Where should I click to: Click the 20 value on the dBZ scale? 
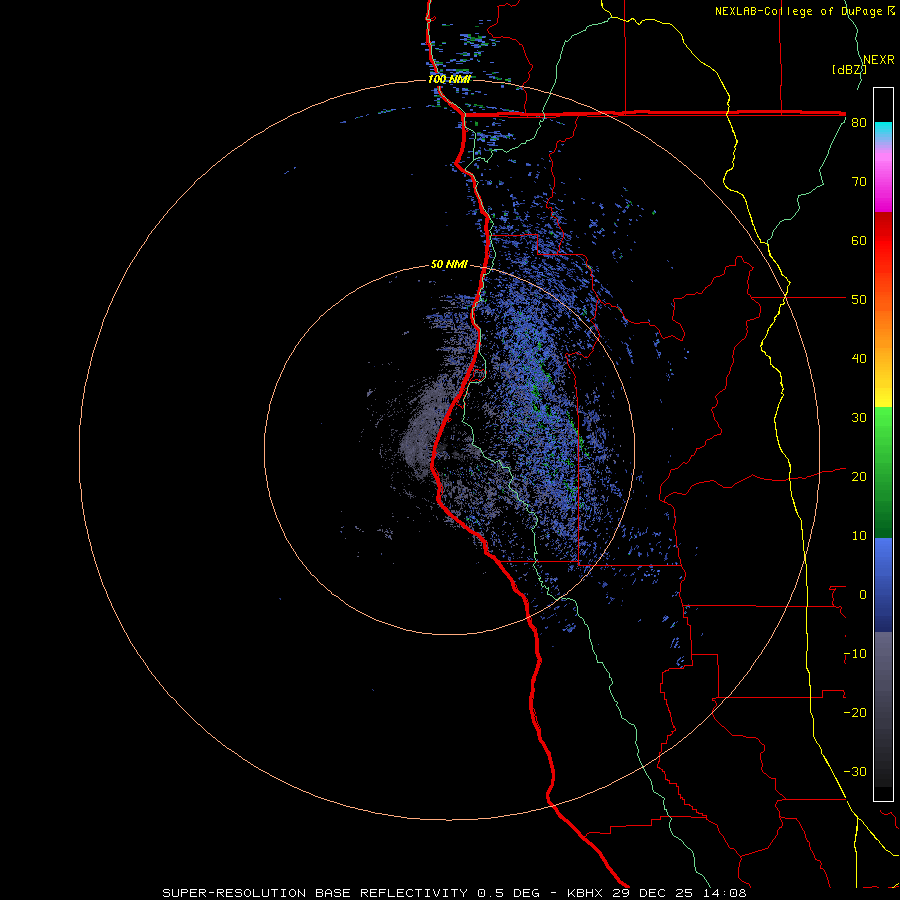[859, 476]
